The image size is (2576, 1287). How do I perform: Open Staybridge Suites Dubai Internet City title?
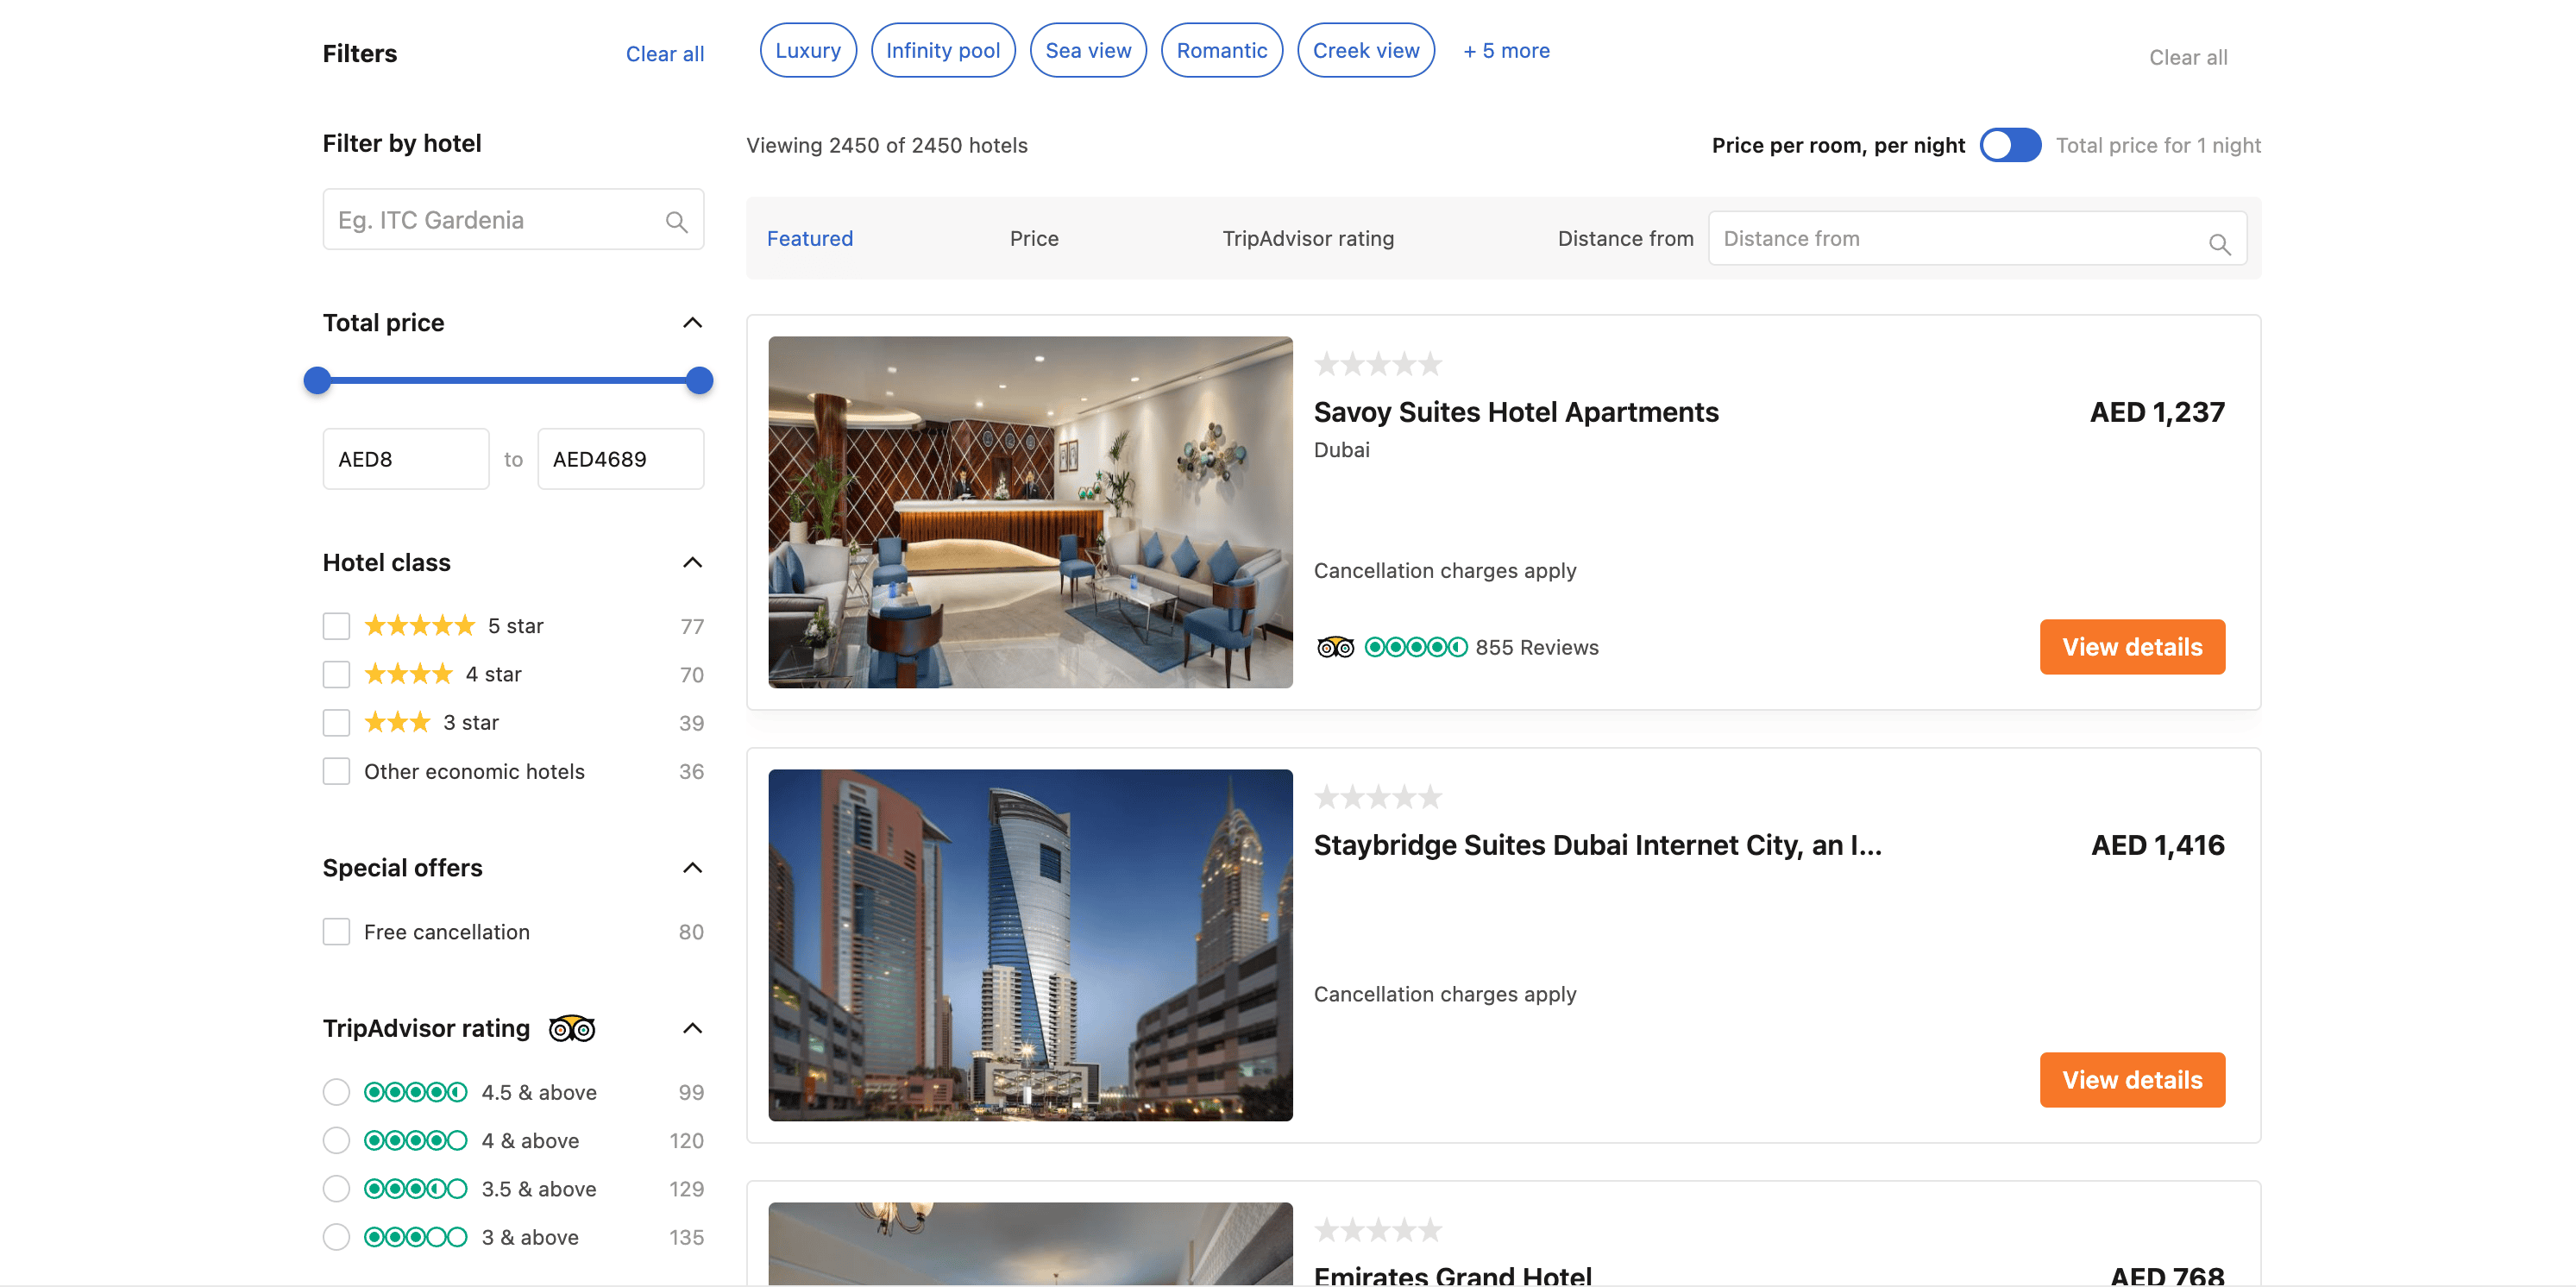[x=1598, y=845]
